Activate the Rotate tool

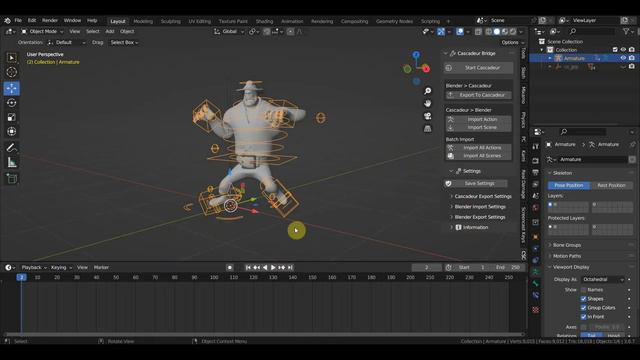click(11, 103)
